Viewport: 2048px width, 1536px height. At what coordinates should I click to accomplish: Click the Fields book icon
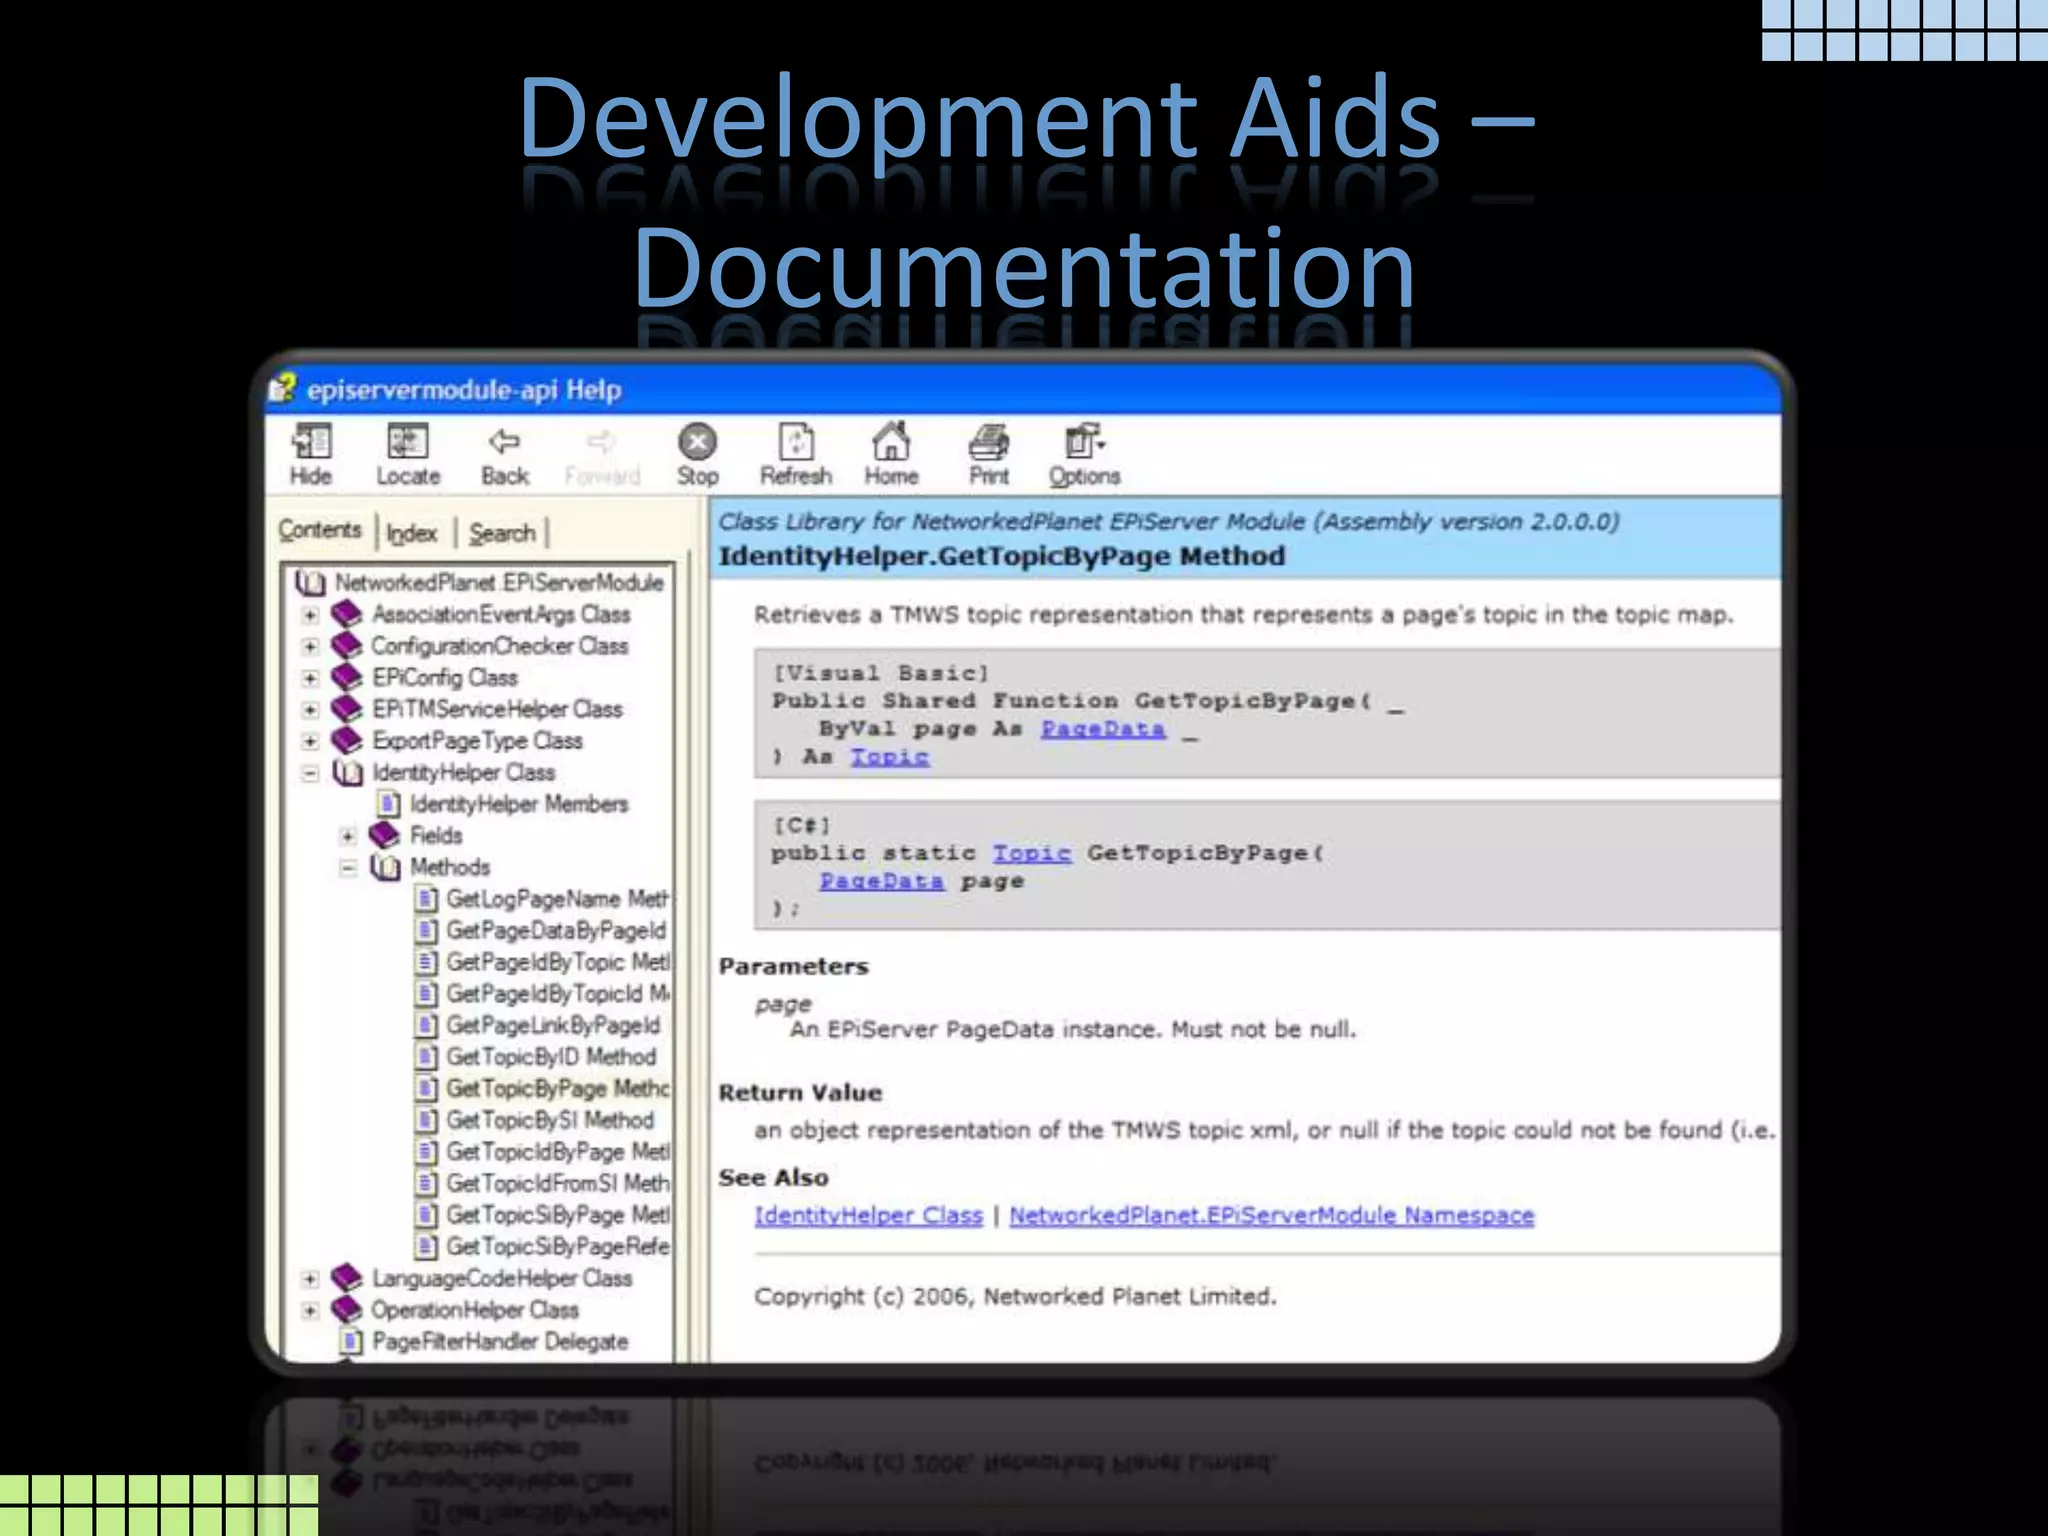point(384,835)
